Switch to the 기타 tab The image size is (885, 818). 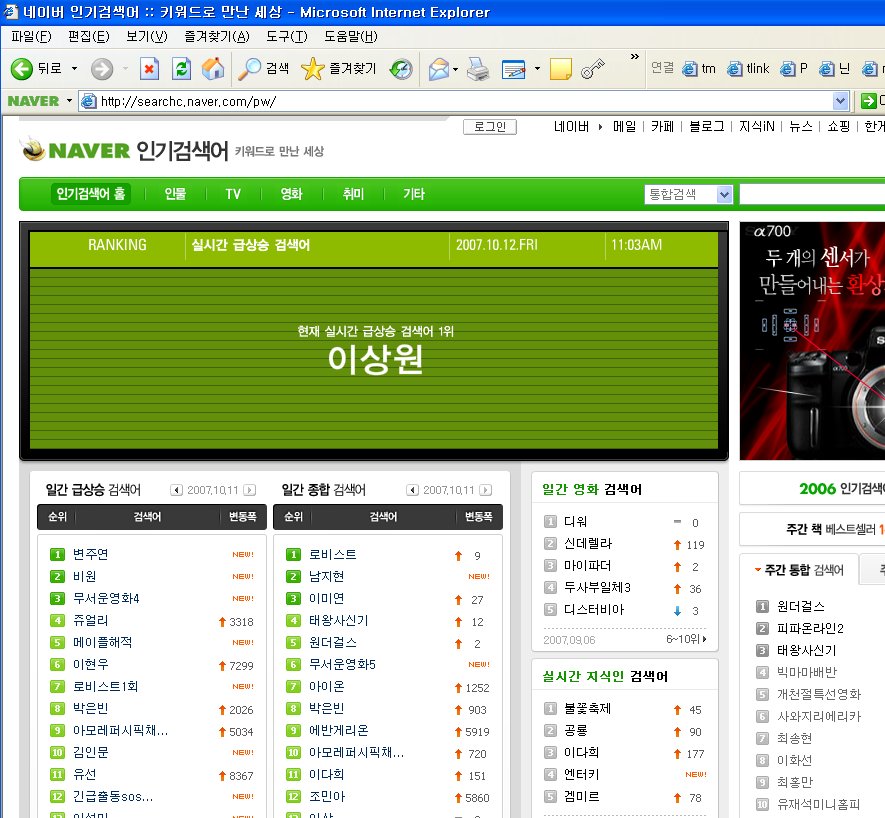click(x=414, y=194)
